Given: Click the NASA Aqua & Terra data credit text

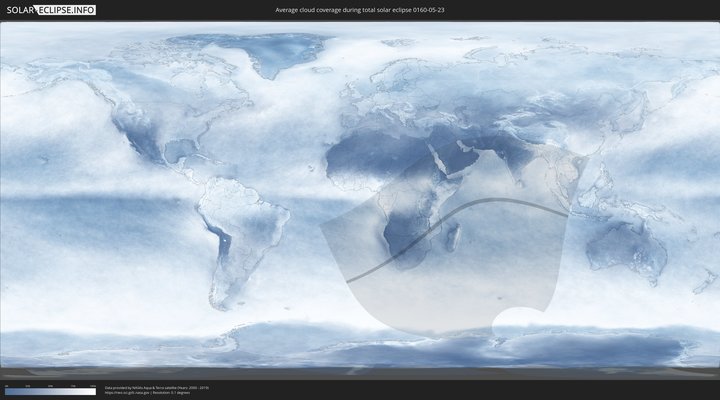Looking at the screenshot, I should (x=157, y=387).
